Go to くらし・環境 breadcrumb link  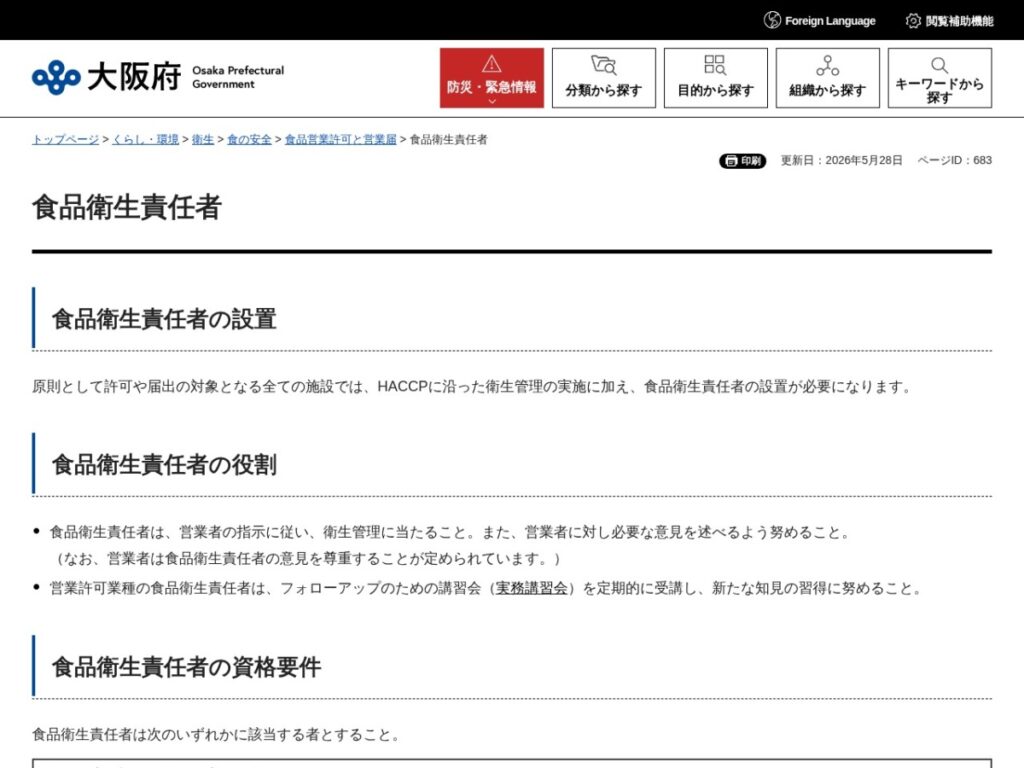(145, 139)
